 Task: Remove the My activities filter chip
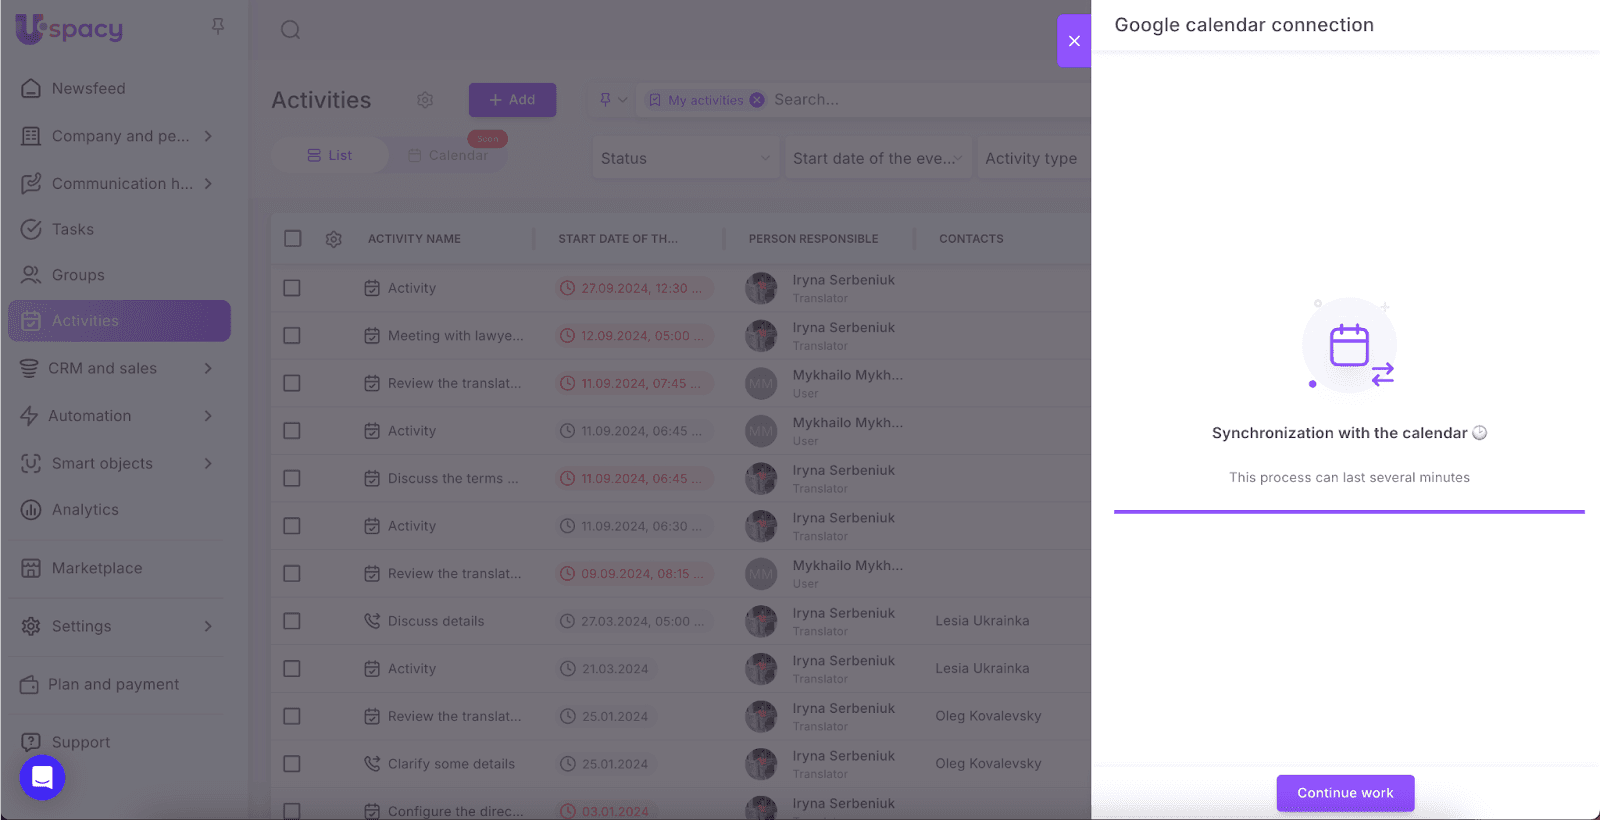[757, 100]
